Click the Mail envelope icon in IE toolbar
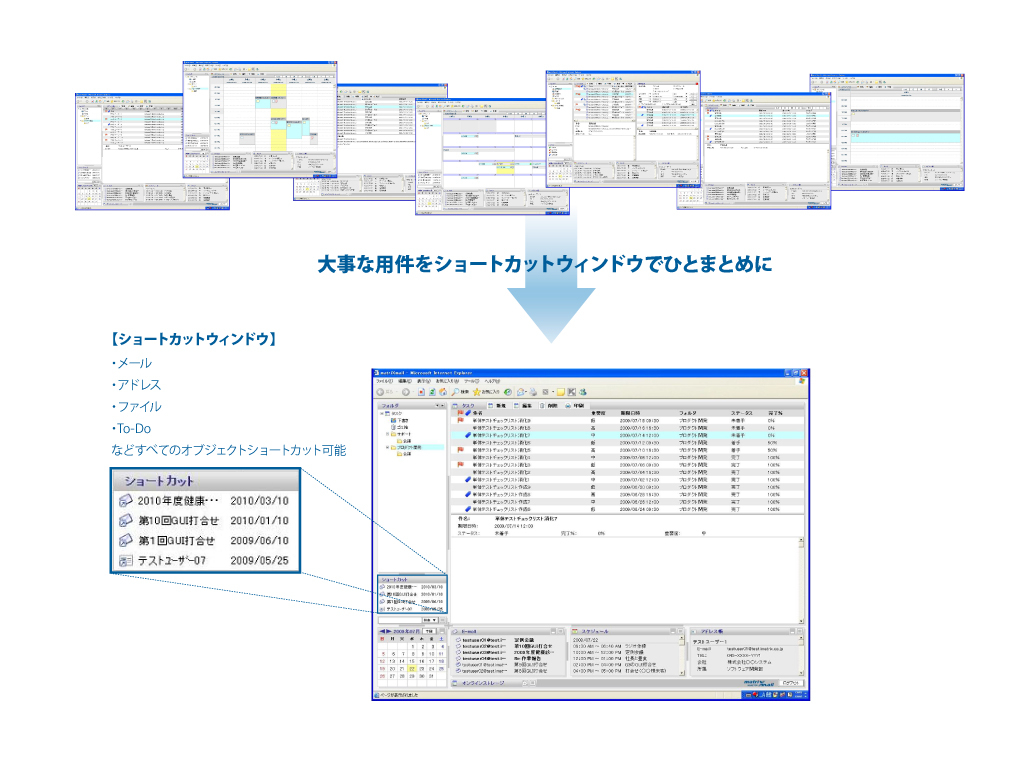1024x768 pixels. tap(521, 392)
